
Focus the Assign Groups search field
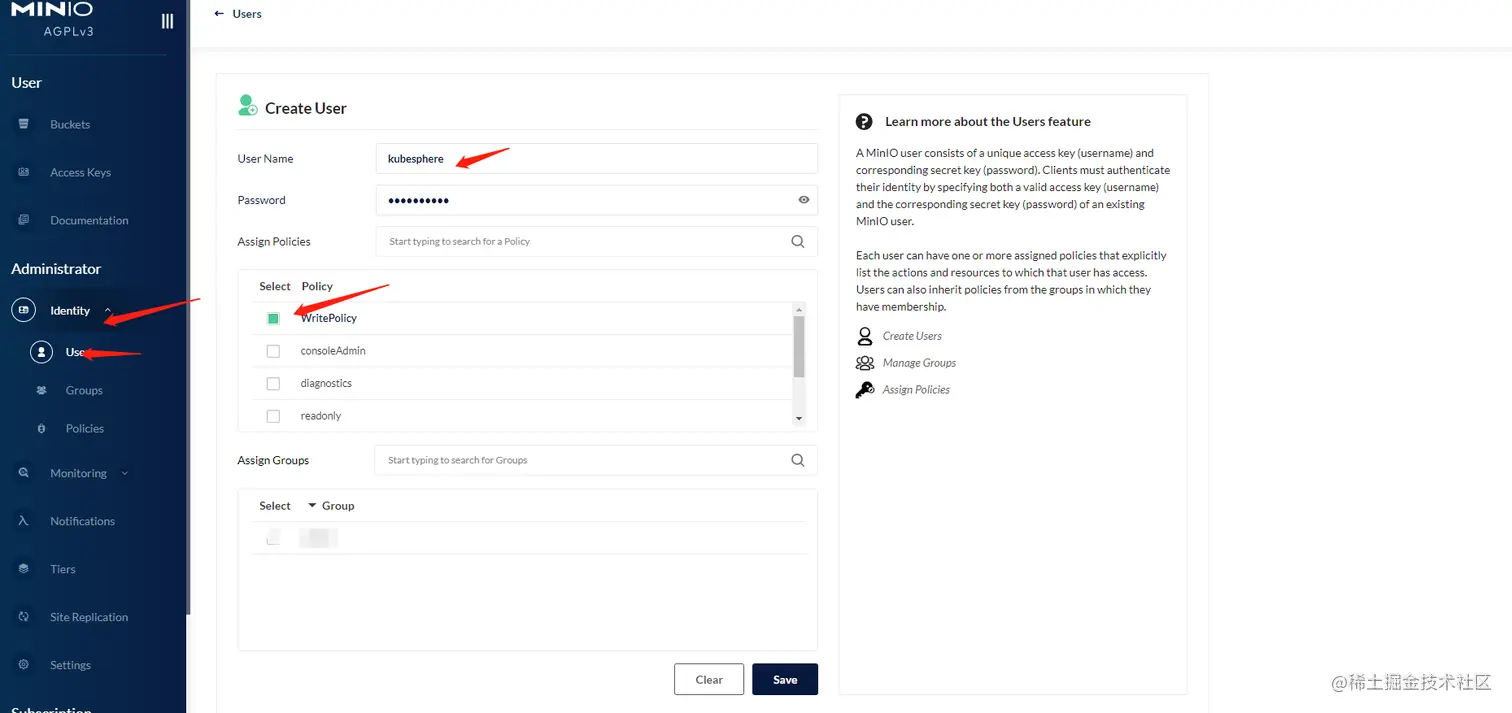pos(596,460)
